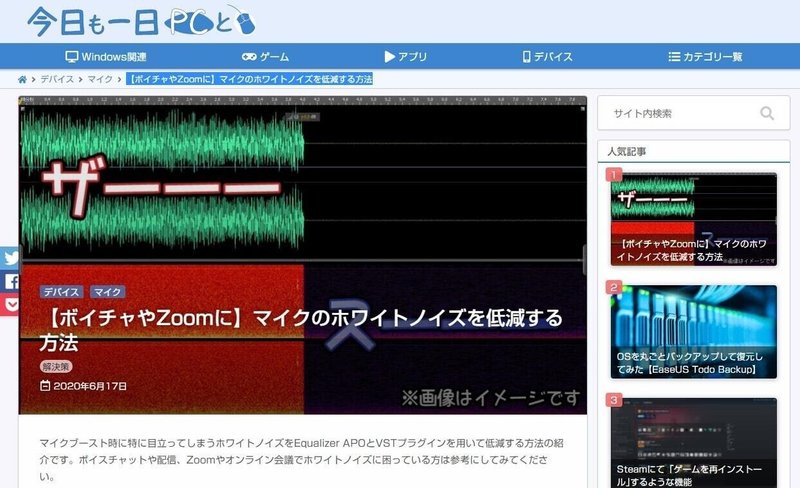
Task: Open popular article 3 about Steam reinstall
Action: [x=693, y=443]
